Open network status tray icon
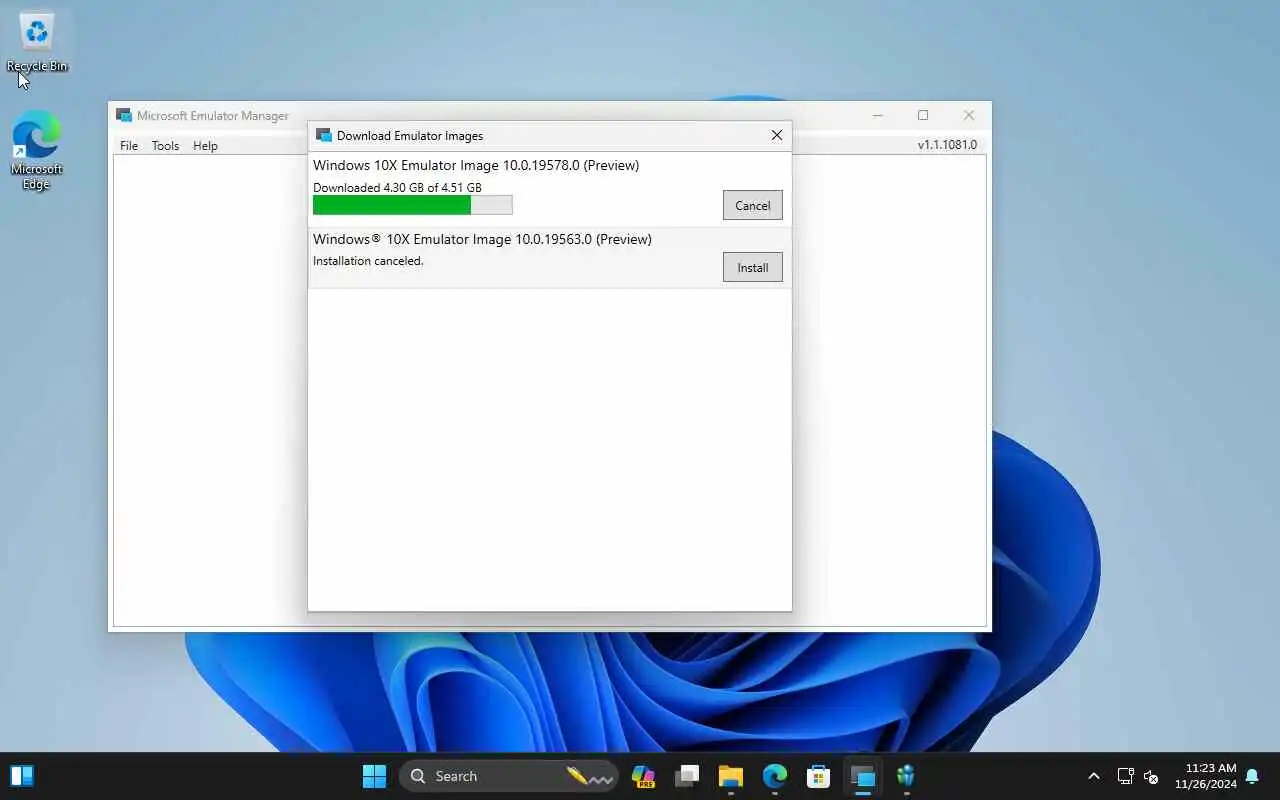Screen dimensions: 1280x800 (1125, 776)
